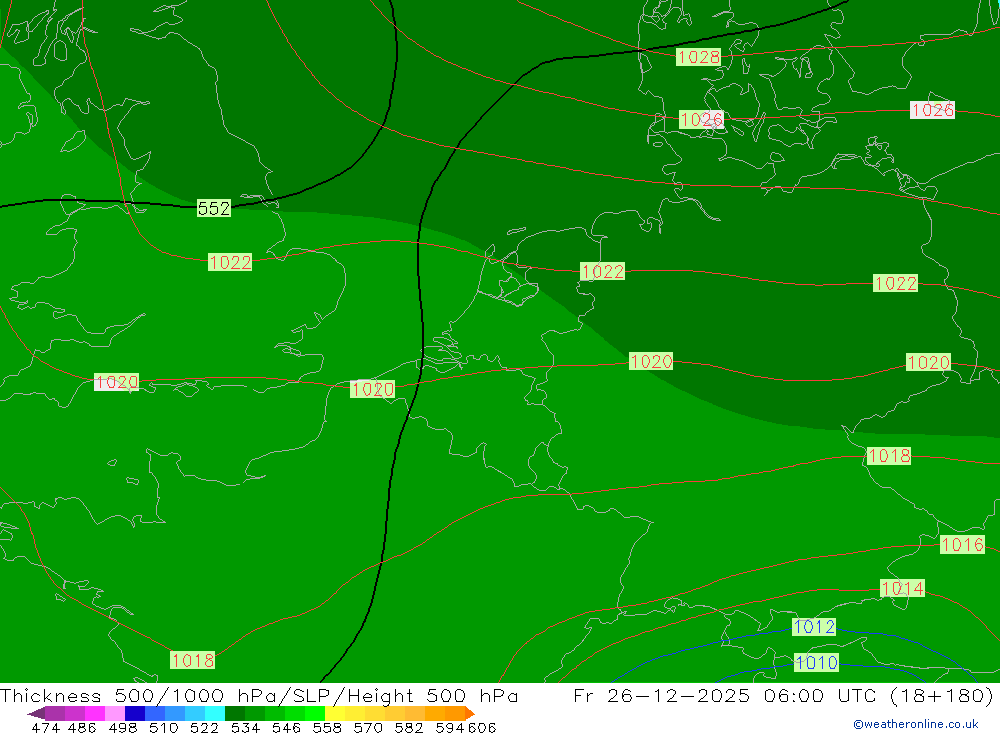The width and height of the screenshot is (1000, 733).
Task: Click the blue 1010 isobar label
Action: (816, 662)
